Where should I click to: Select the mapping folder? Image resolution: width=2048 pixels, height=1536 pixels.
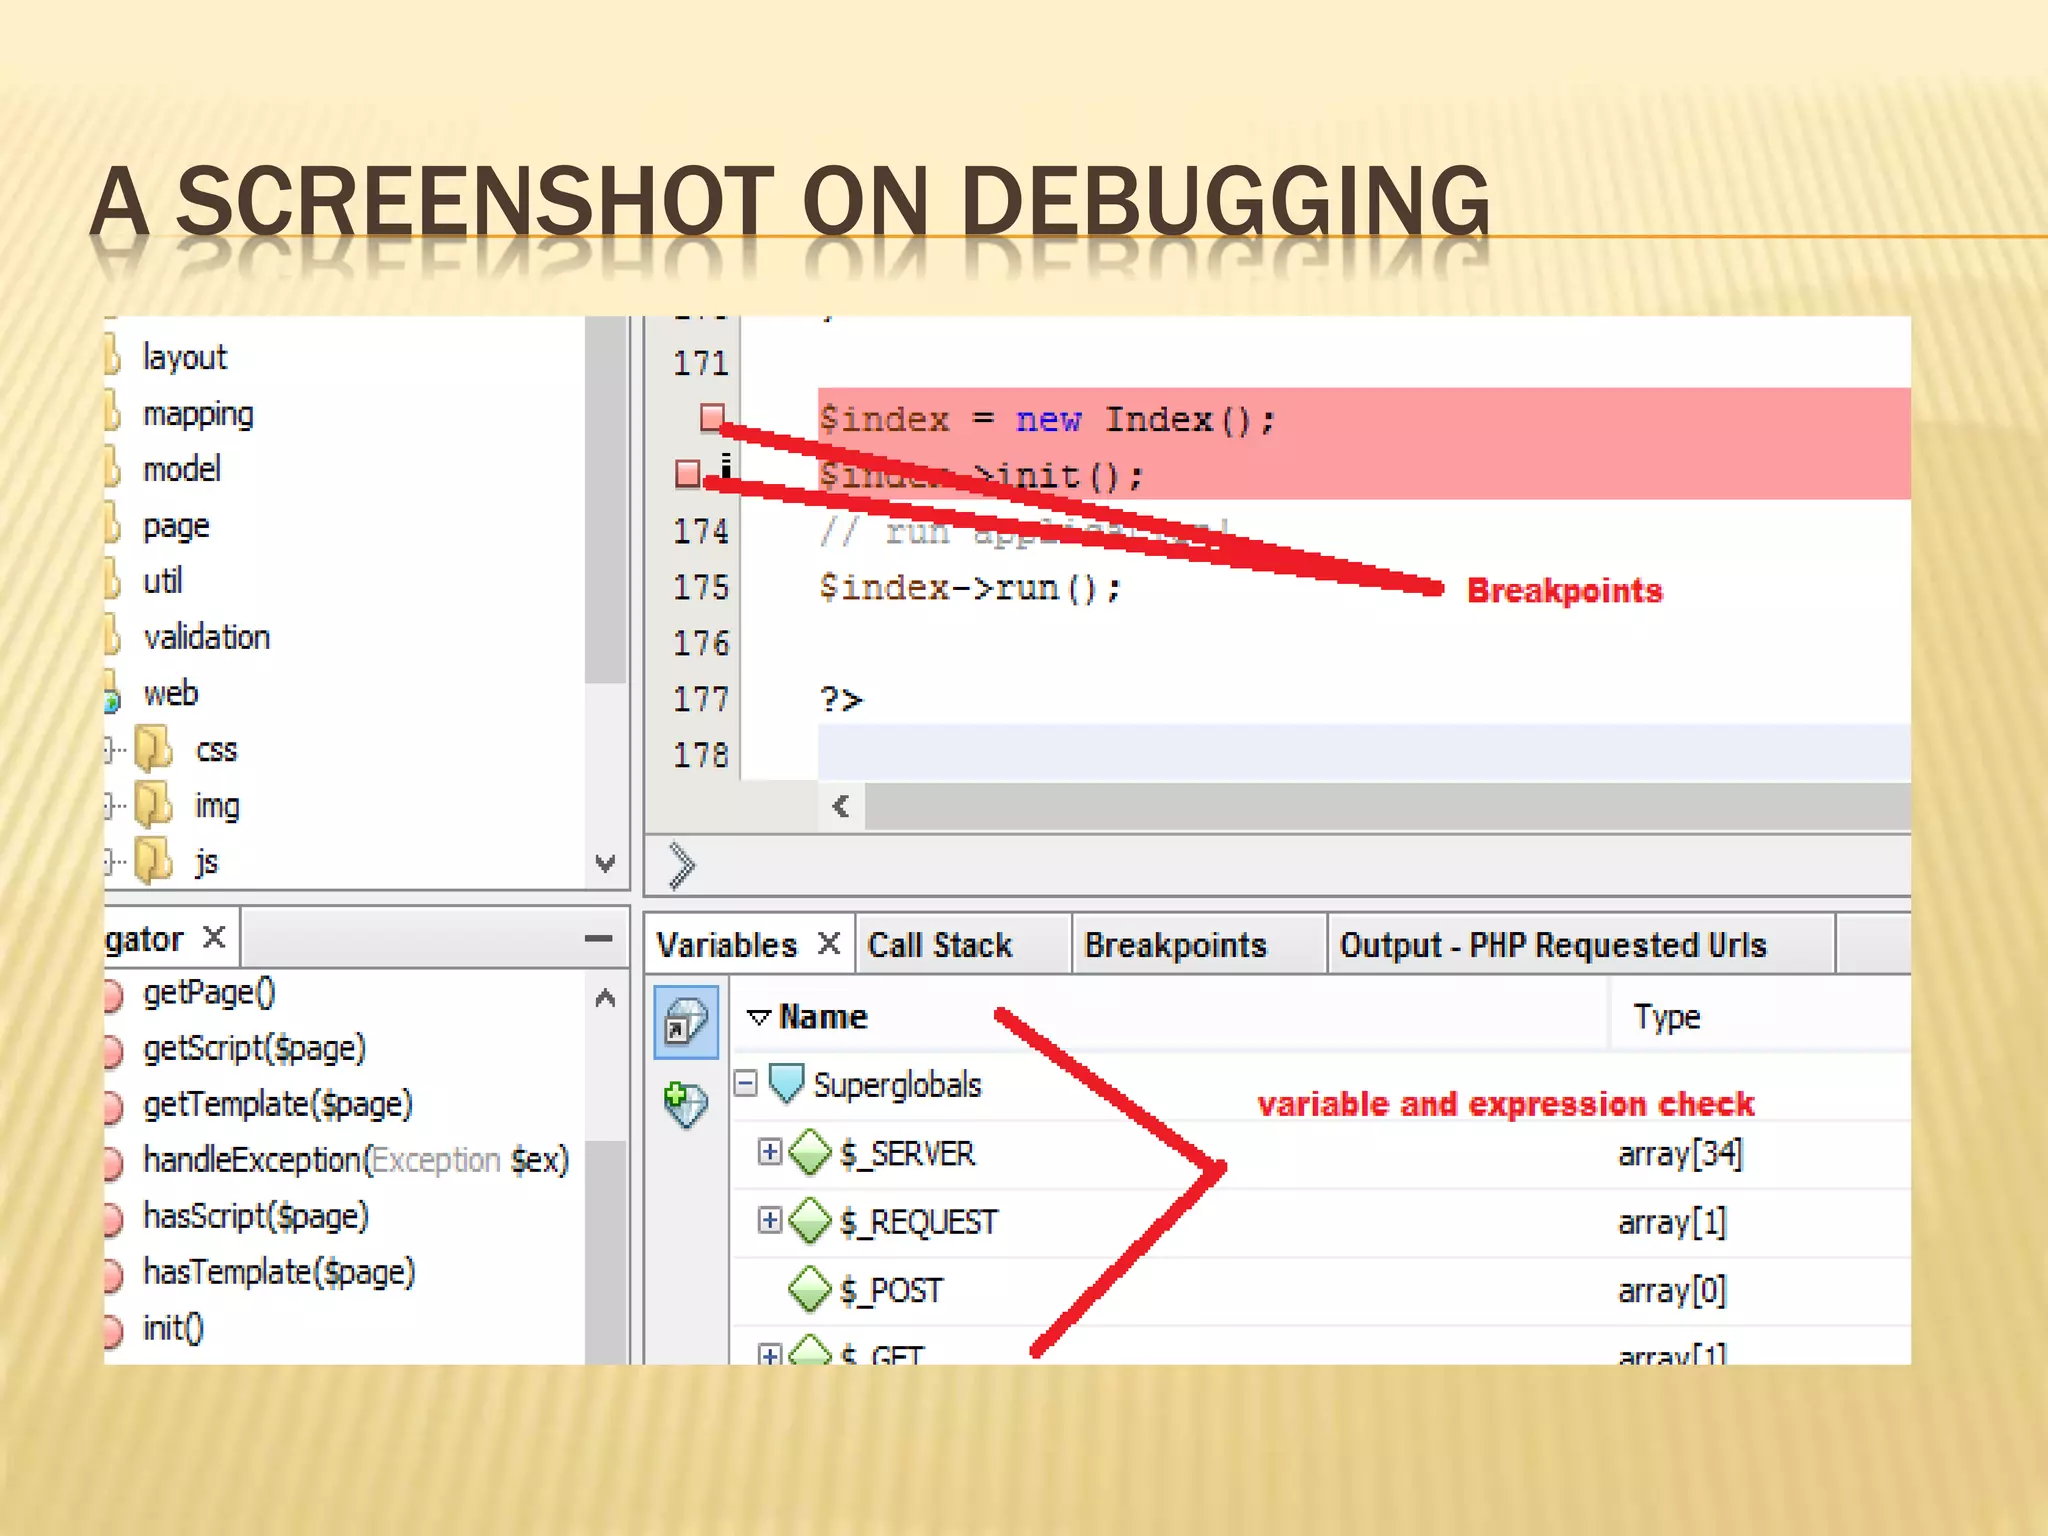point(198,414)
